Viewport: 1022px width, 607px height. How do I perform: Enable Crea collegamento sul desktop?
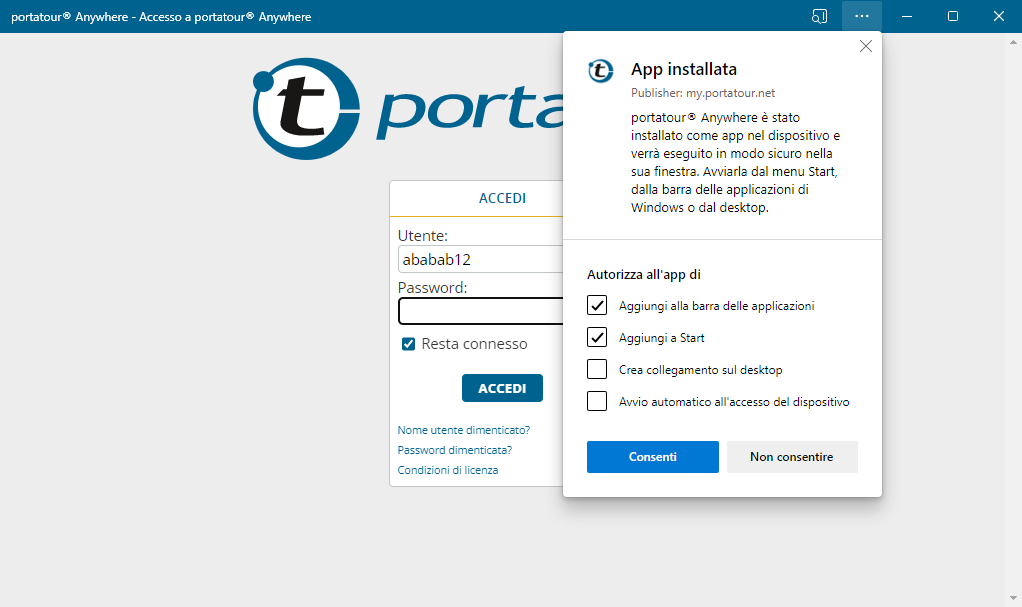(597, 369)
